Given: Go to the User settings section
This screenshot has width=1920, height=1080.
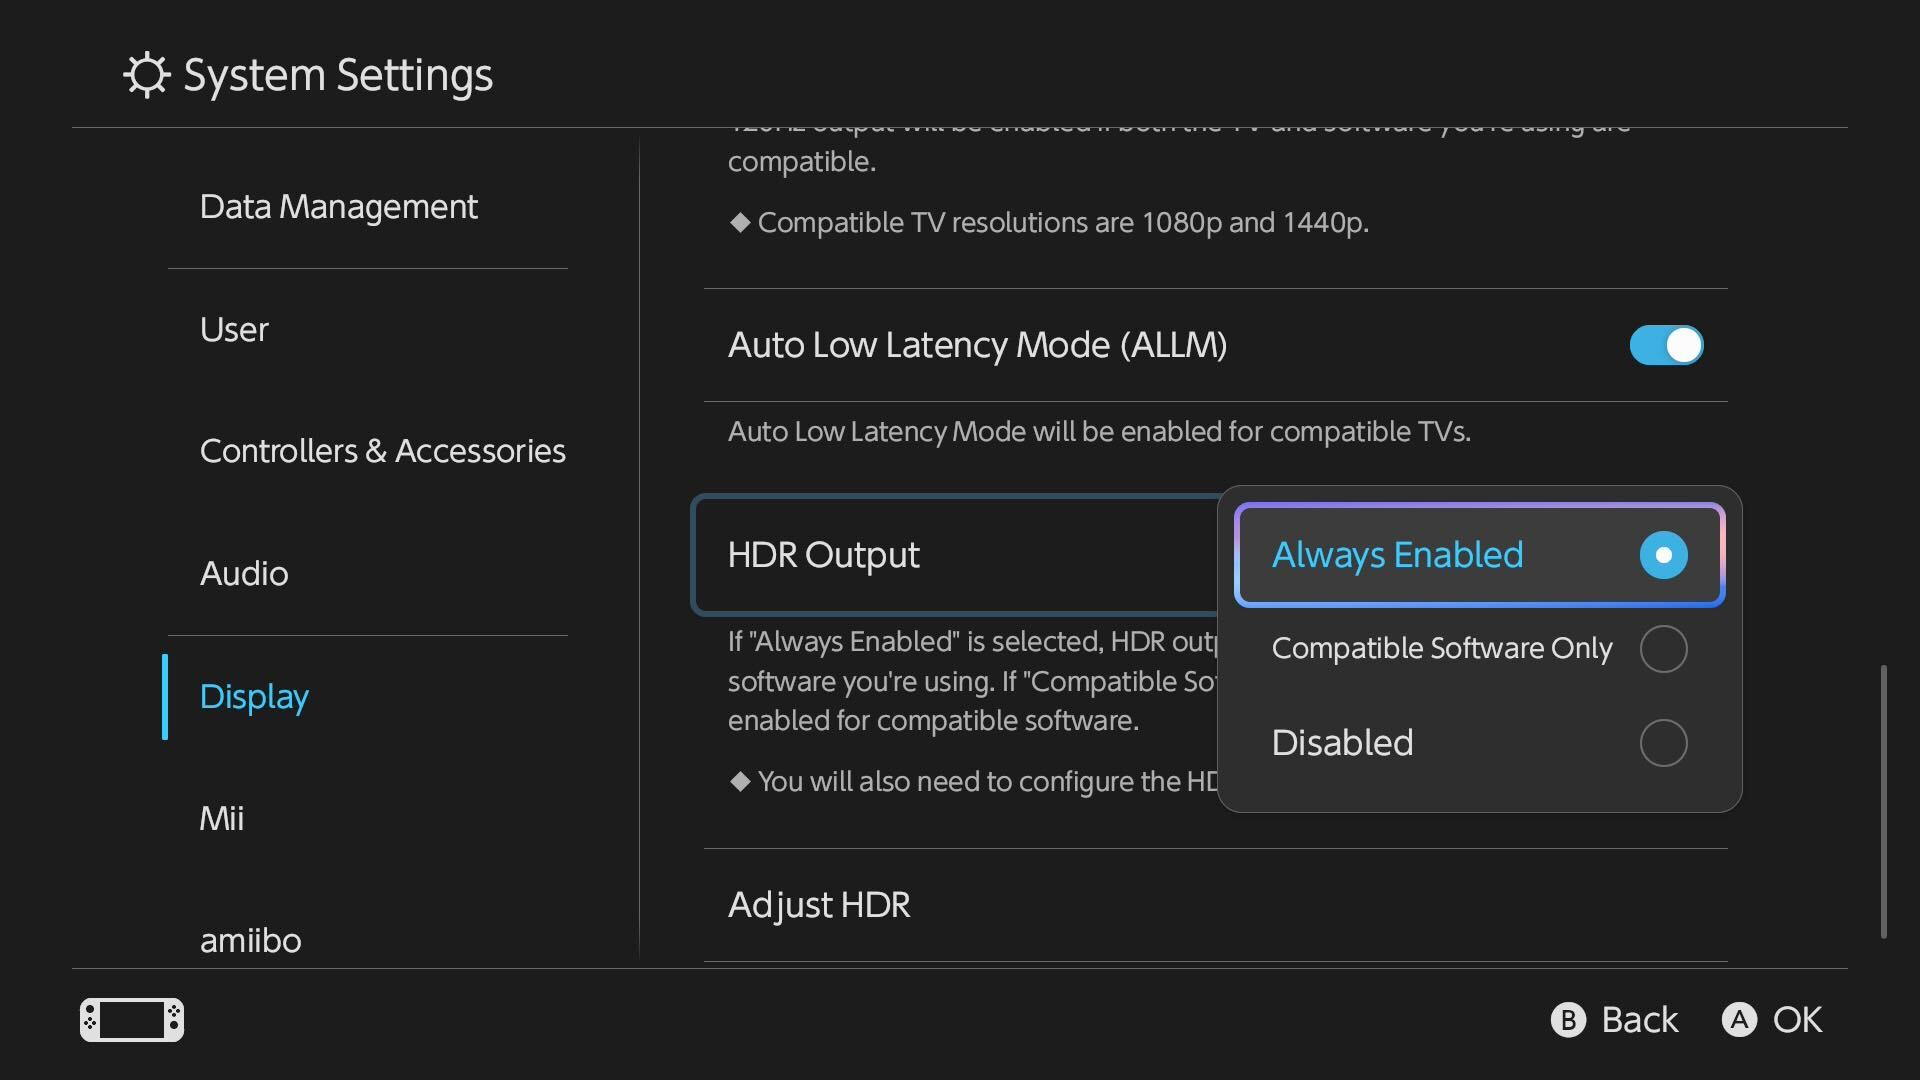Looking at the screenshot, I should pyautogui.click(x=234, y=329).
